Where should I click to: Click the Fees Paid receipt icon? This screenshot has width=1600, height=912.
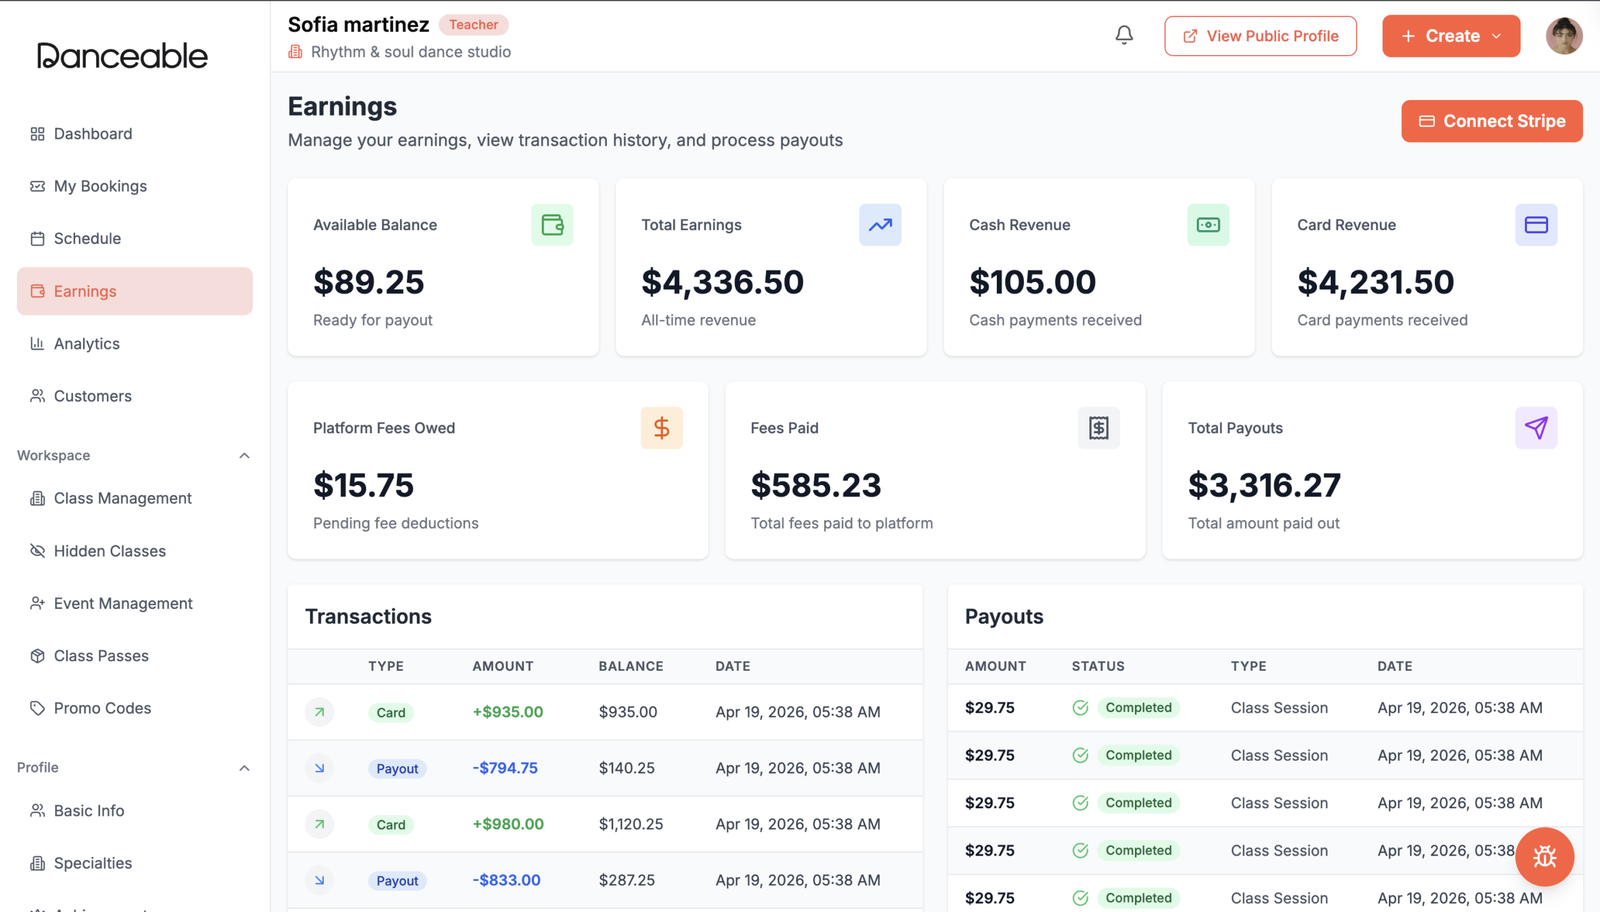tap(1099, 428)
